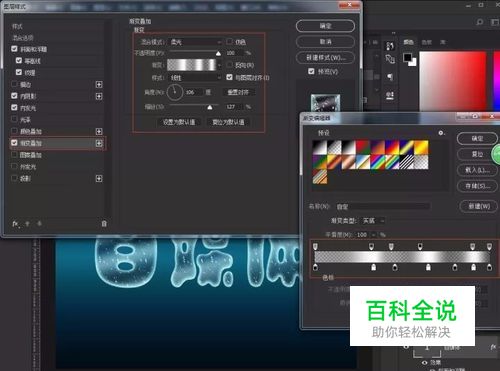
Task: Click 新建(W) in gradient editor
Action: [479, 206]
